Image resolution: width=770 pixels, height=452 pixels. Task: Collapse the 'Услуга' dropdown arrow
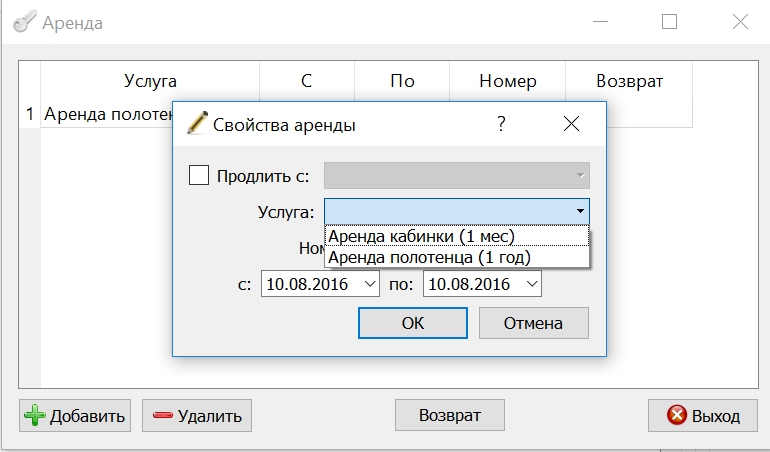580,211
